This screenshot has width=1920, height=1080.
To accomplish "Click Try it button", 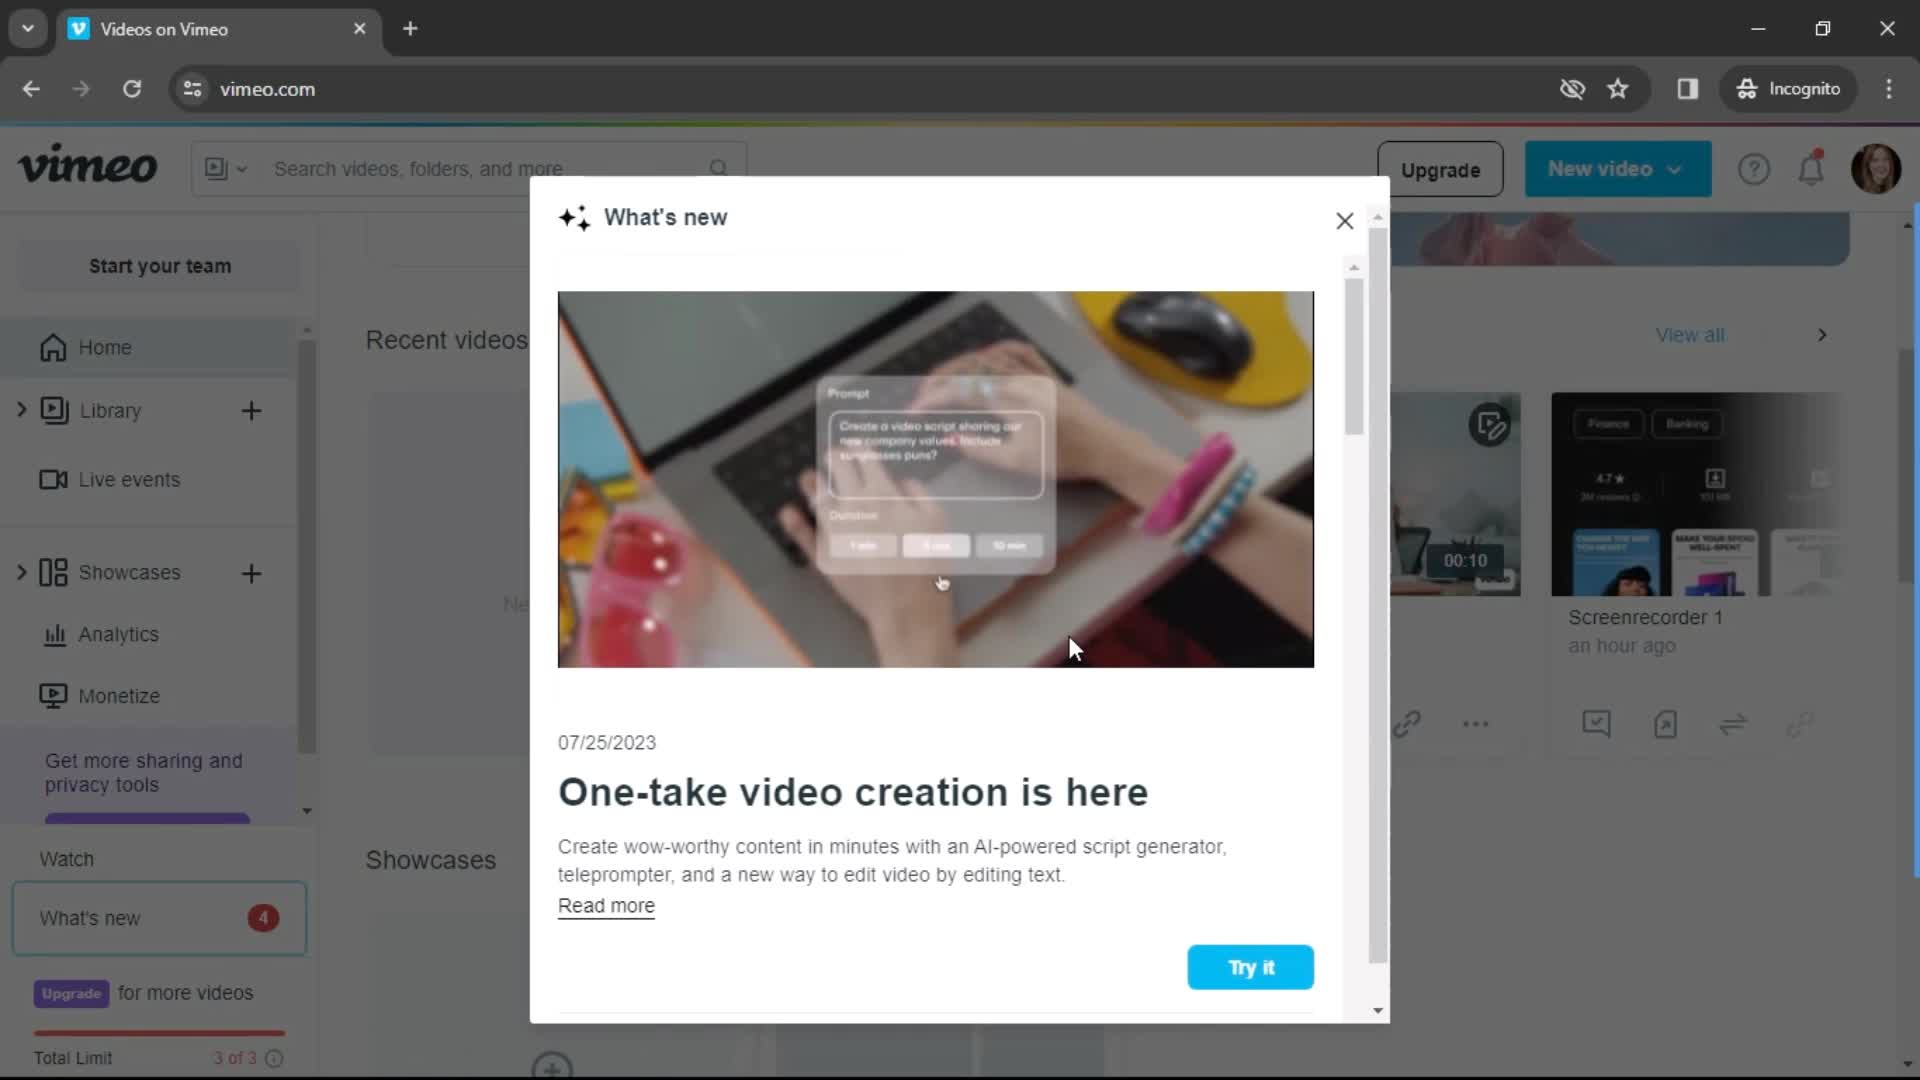I will [x=1250, y=967].
